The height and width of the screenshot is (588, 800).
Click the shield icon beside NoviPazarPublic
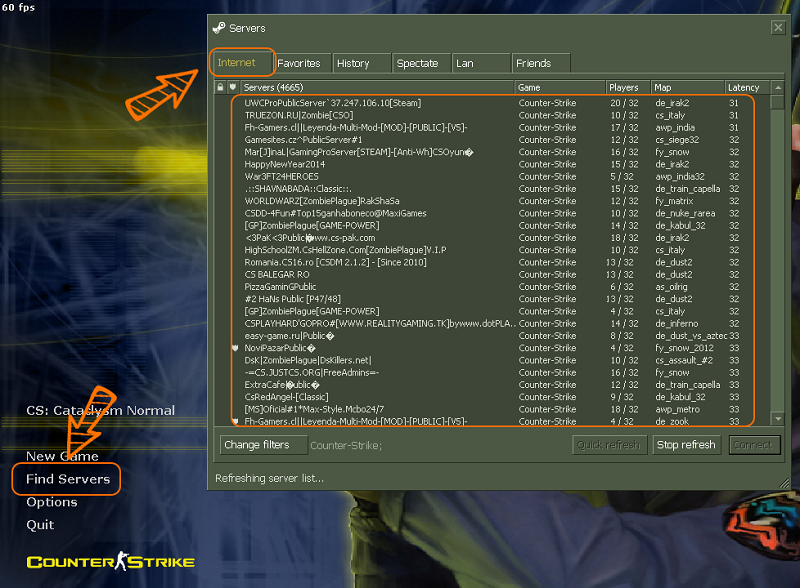click(236, 347)
